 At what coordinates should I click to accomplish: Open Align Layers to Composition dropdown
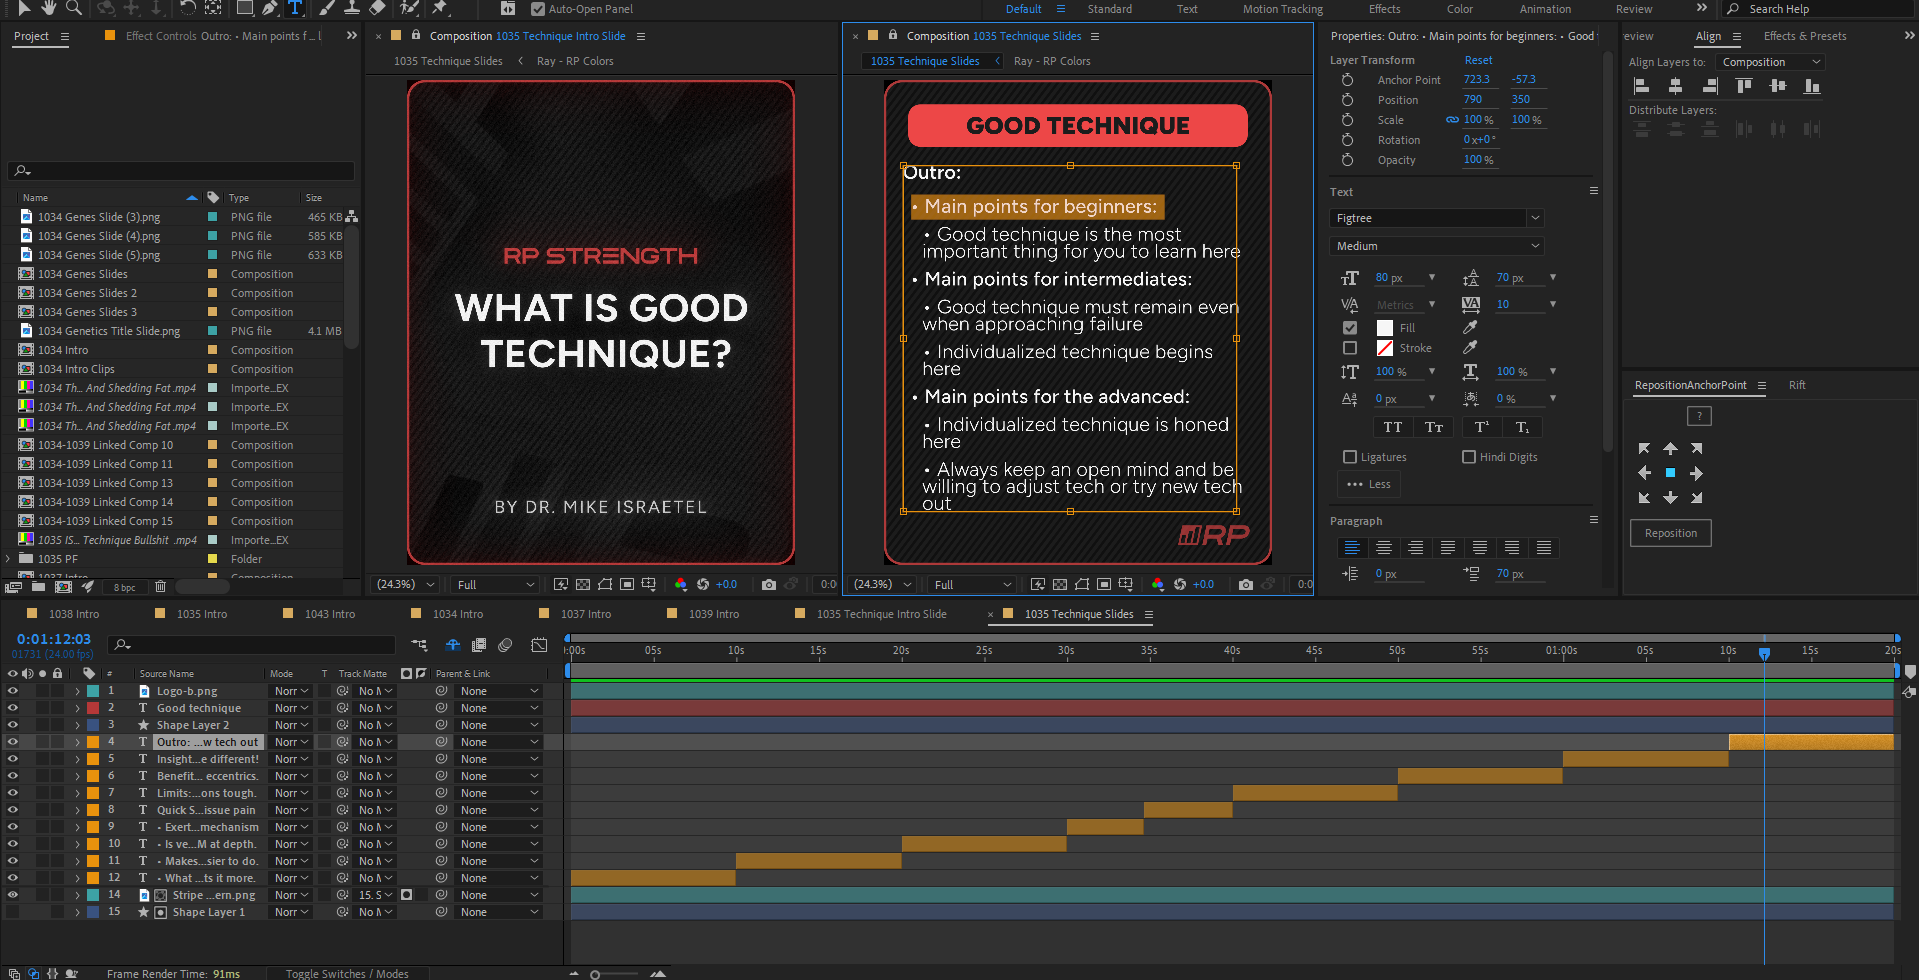point(1770,62)
